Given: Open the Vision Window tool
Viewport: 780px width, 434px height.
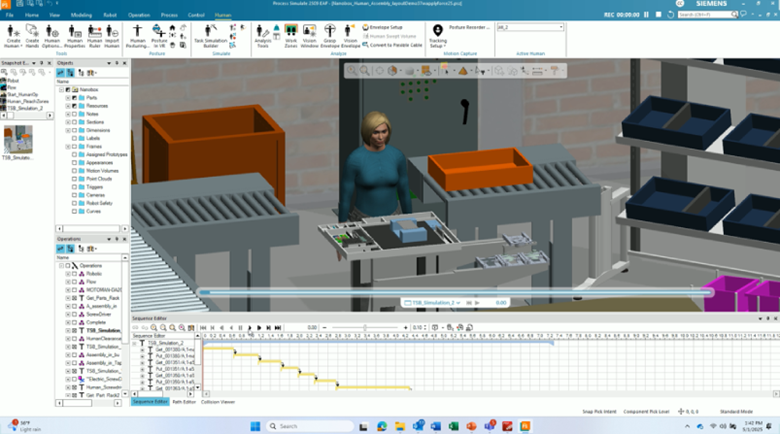Looking at the screenshot, I should pos(309,34).
